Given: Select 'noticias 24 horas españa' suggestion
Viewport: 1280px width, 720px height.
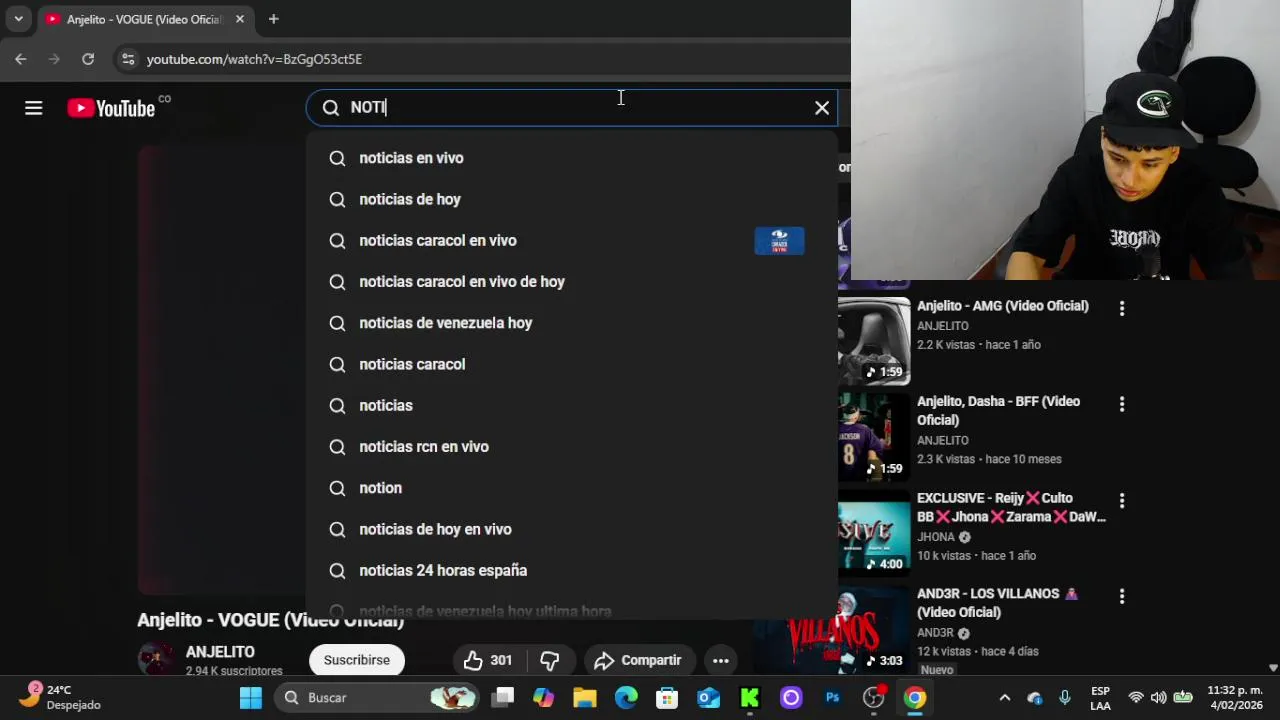Looking at the screenshot, I should (571, 570).
